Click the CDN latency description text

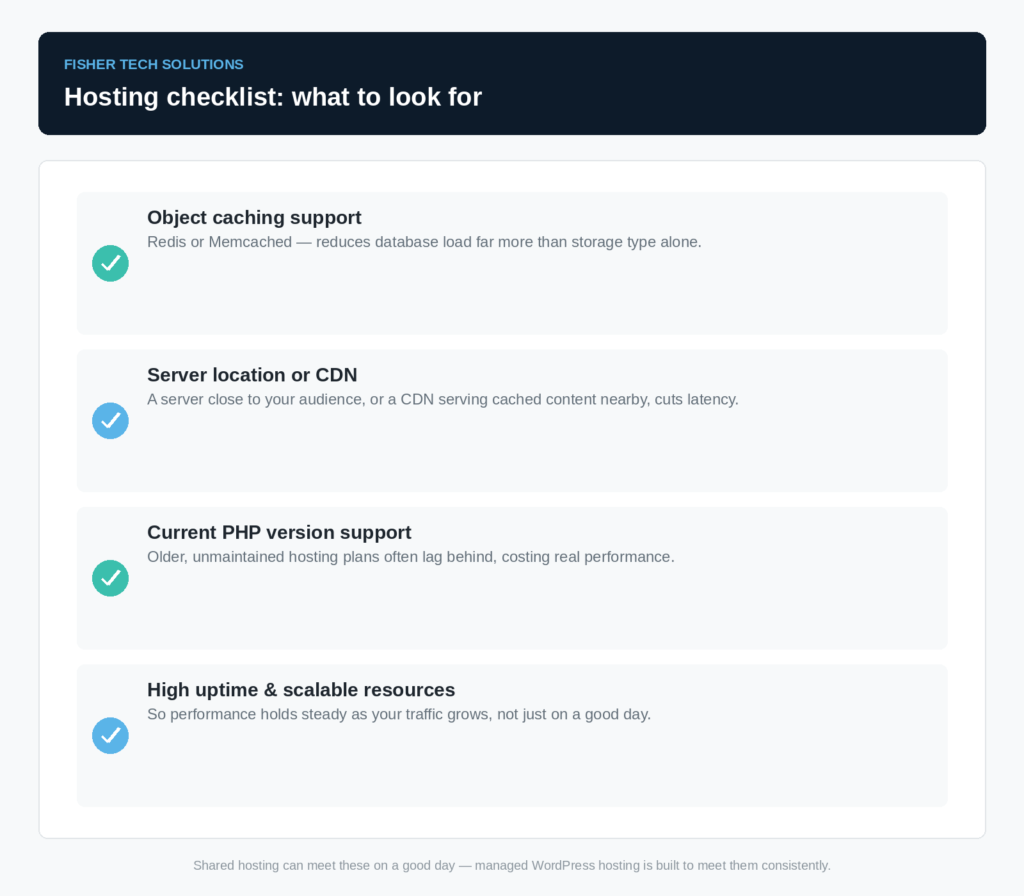click(443, 399)
